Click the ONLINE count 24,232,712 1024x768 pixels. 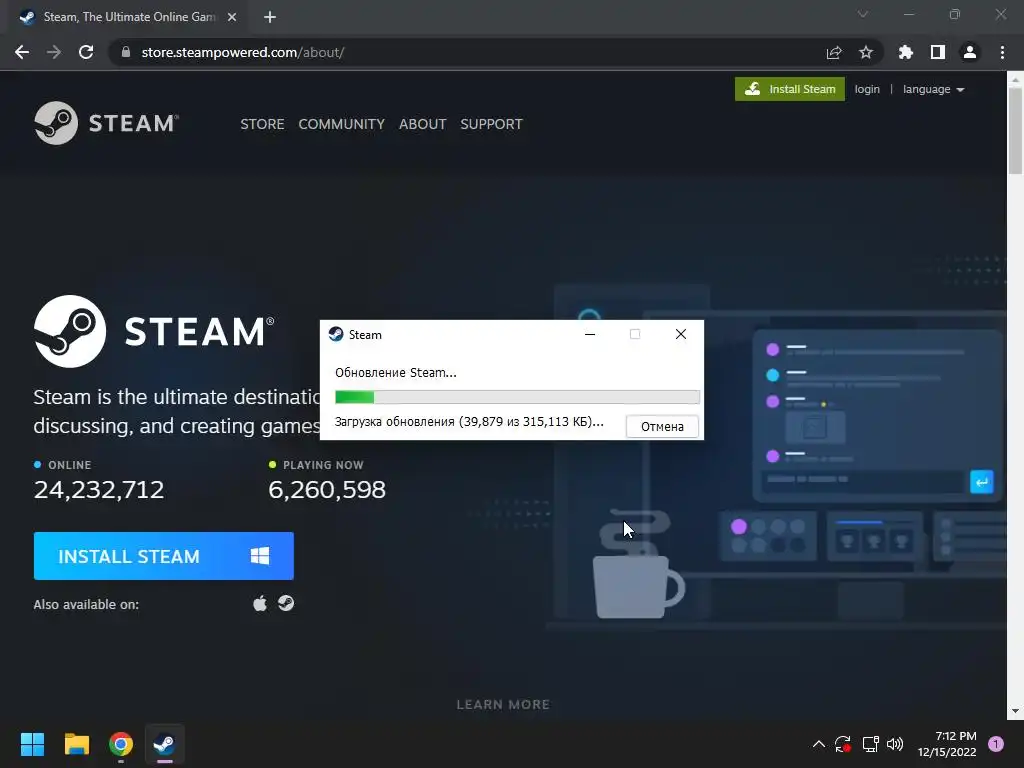(99, 490)
